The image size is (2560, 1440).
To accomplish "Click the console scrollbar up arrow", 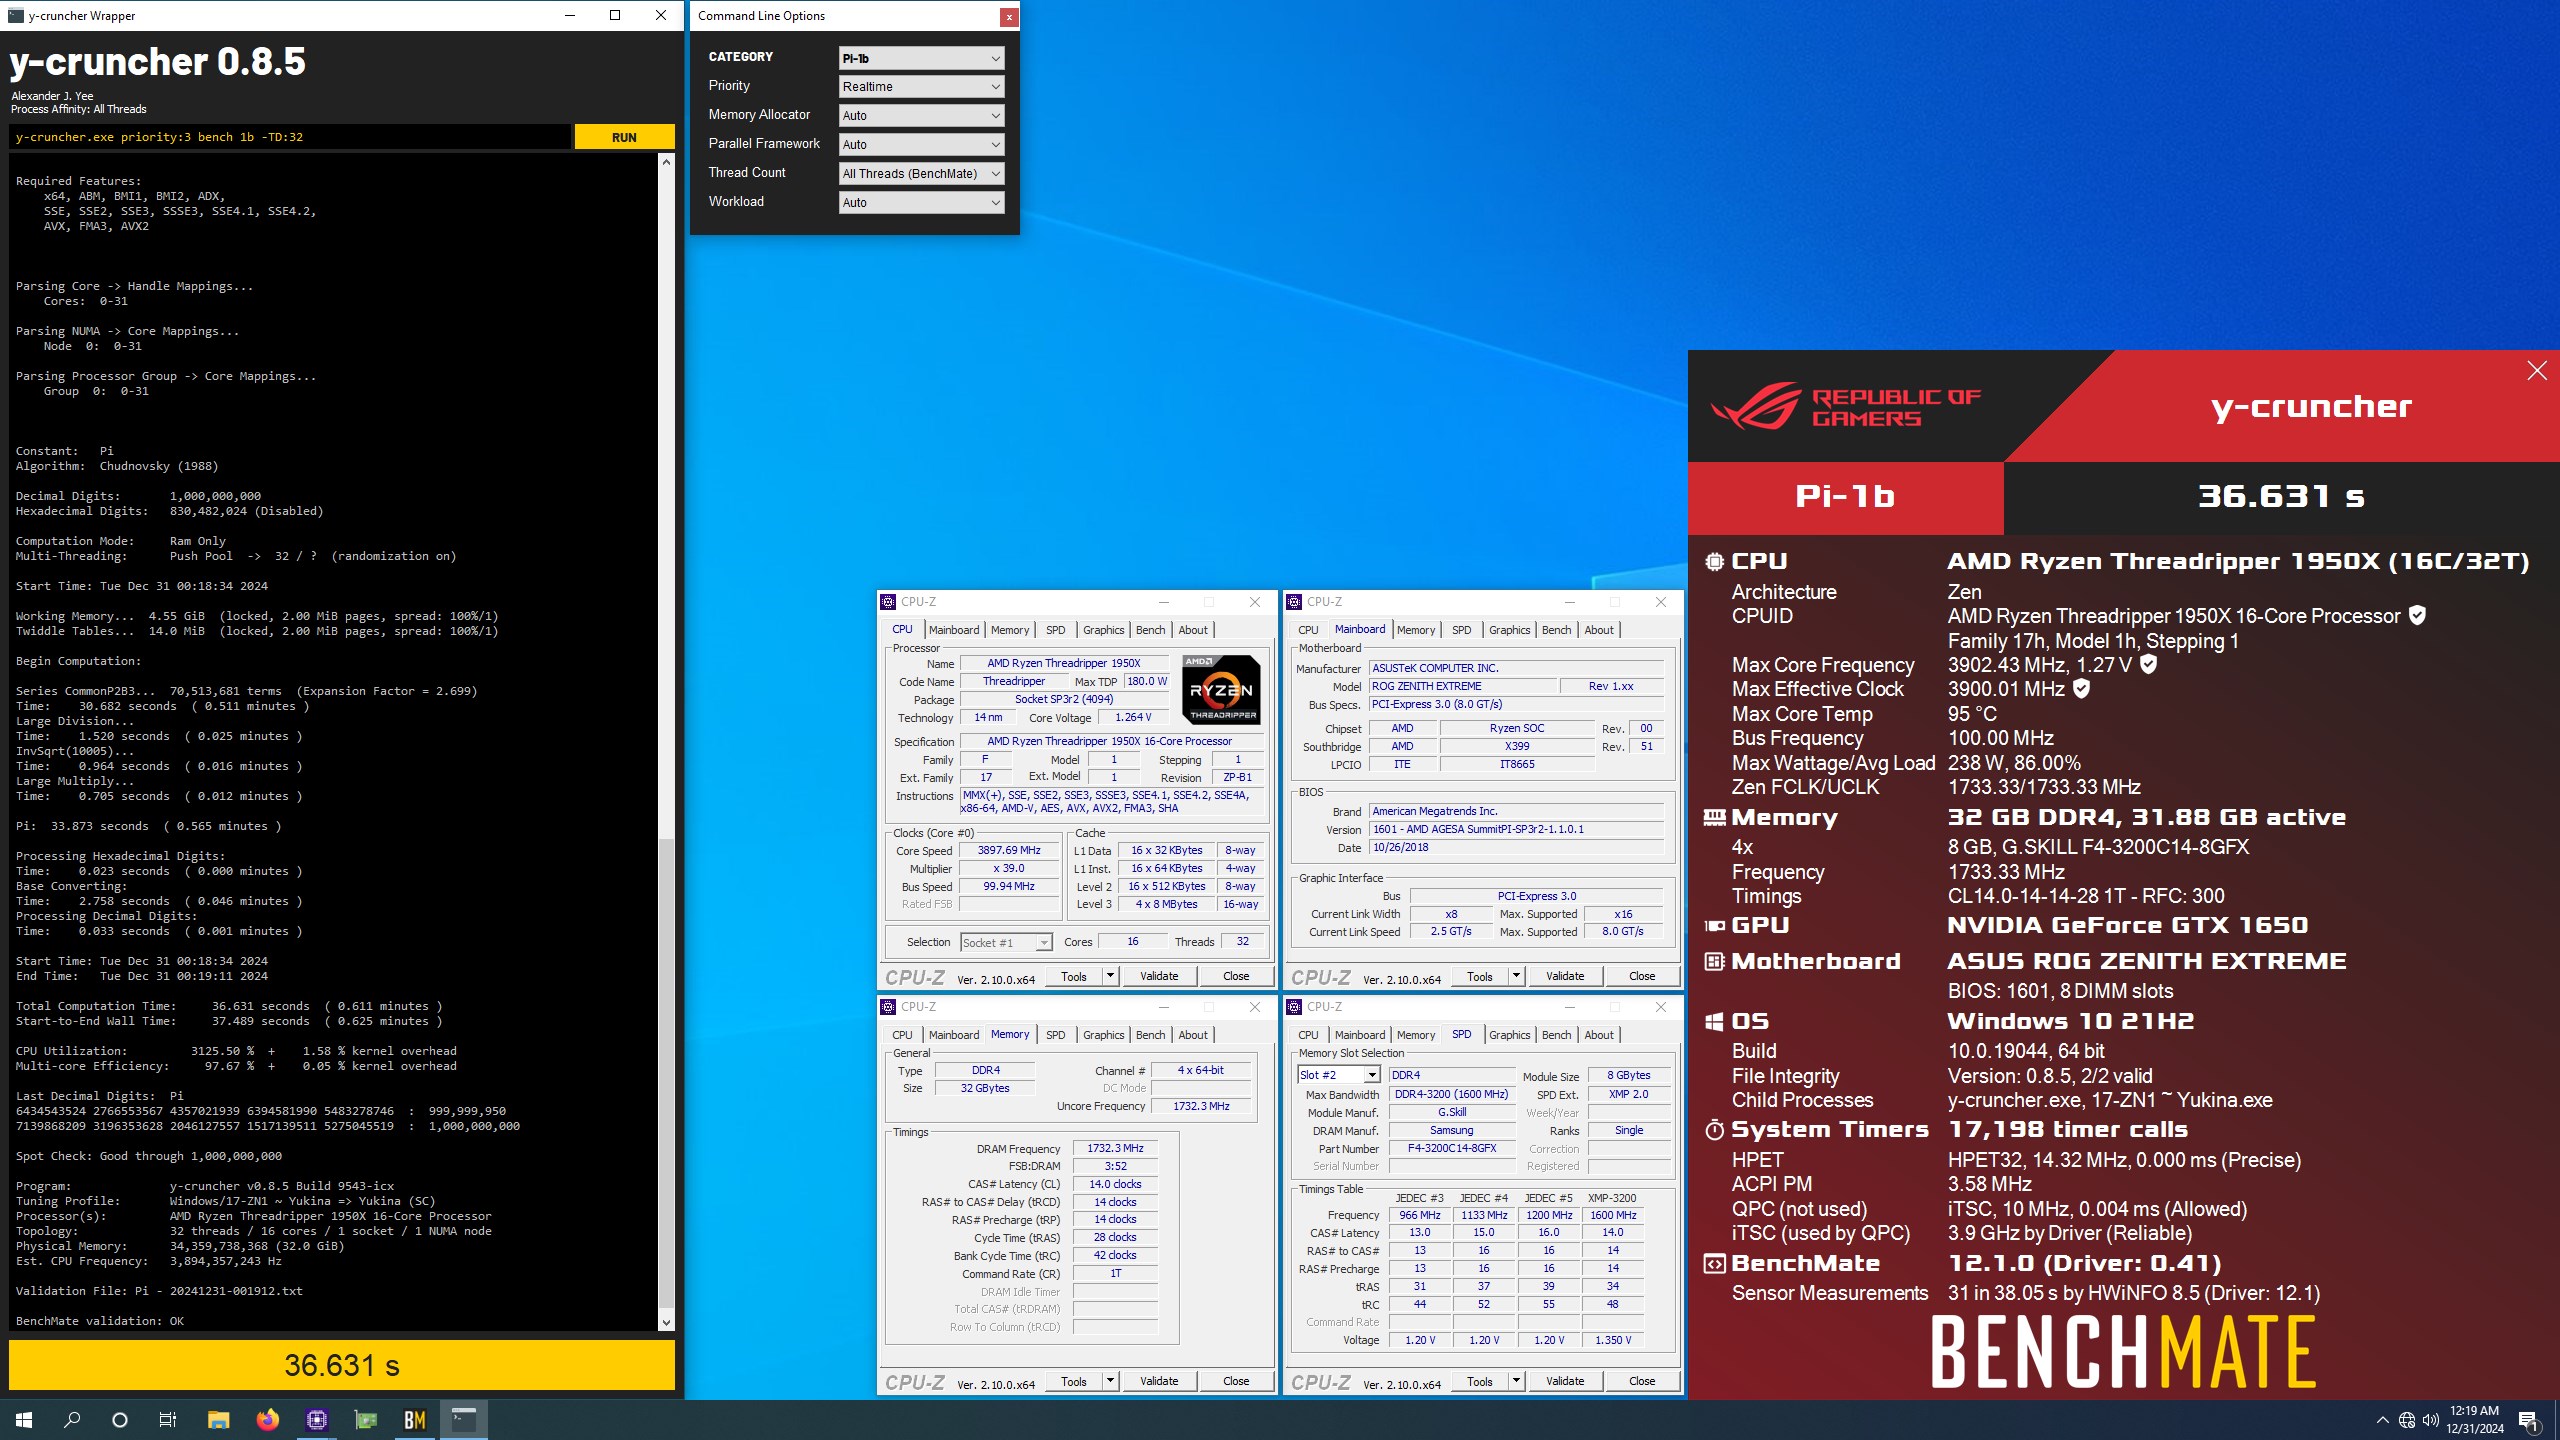I will pos(667,162).
